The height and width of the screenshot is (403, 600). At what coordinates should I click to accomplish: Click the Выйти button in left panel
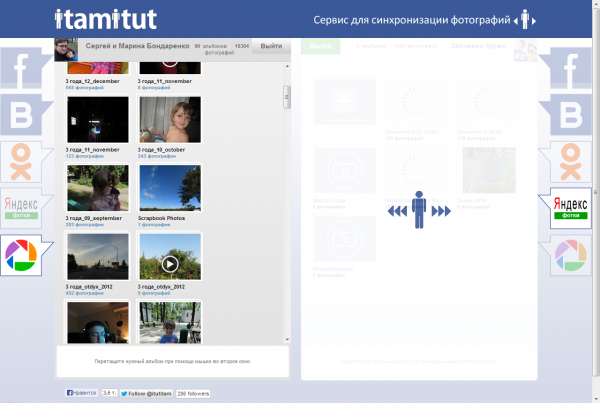[x=271, y=46]
